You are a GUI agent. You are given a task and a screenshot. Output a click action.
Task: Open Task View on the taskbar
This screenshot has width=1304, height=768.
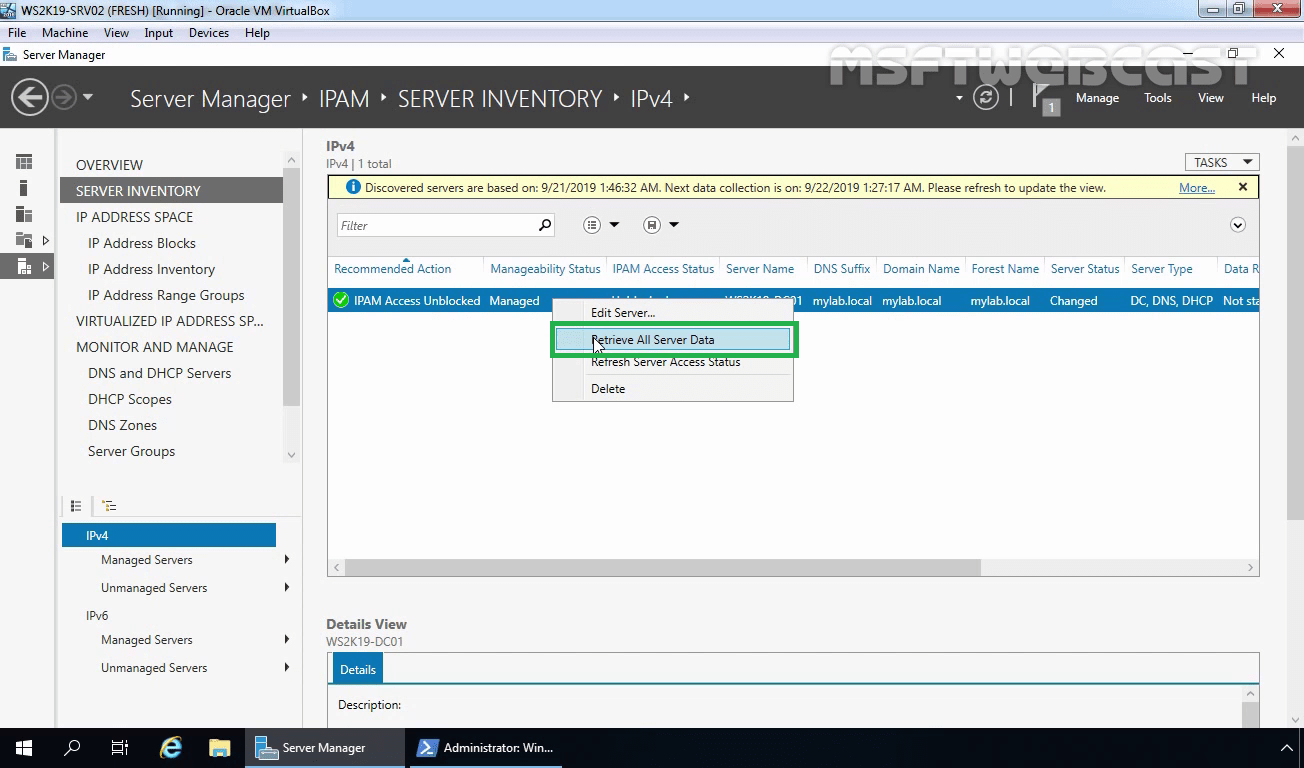tap(120, 747)
